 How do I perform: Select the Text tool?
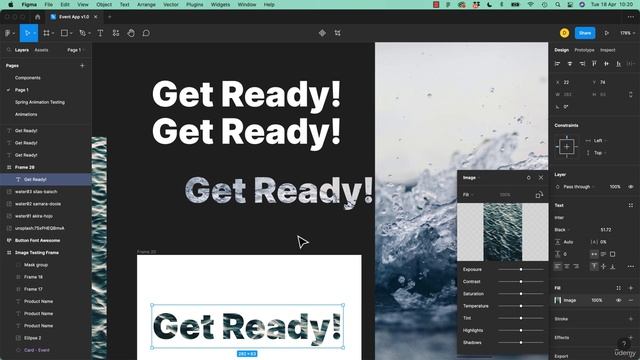(100, 33)
